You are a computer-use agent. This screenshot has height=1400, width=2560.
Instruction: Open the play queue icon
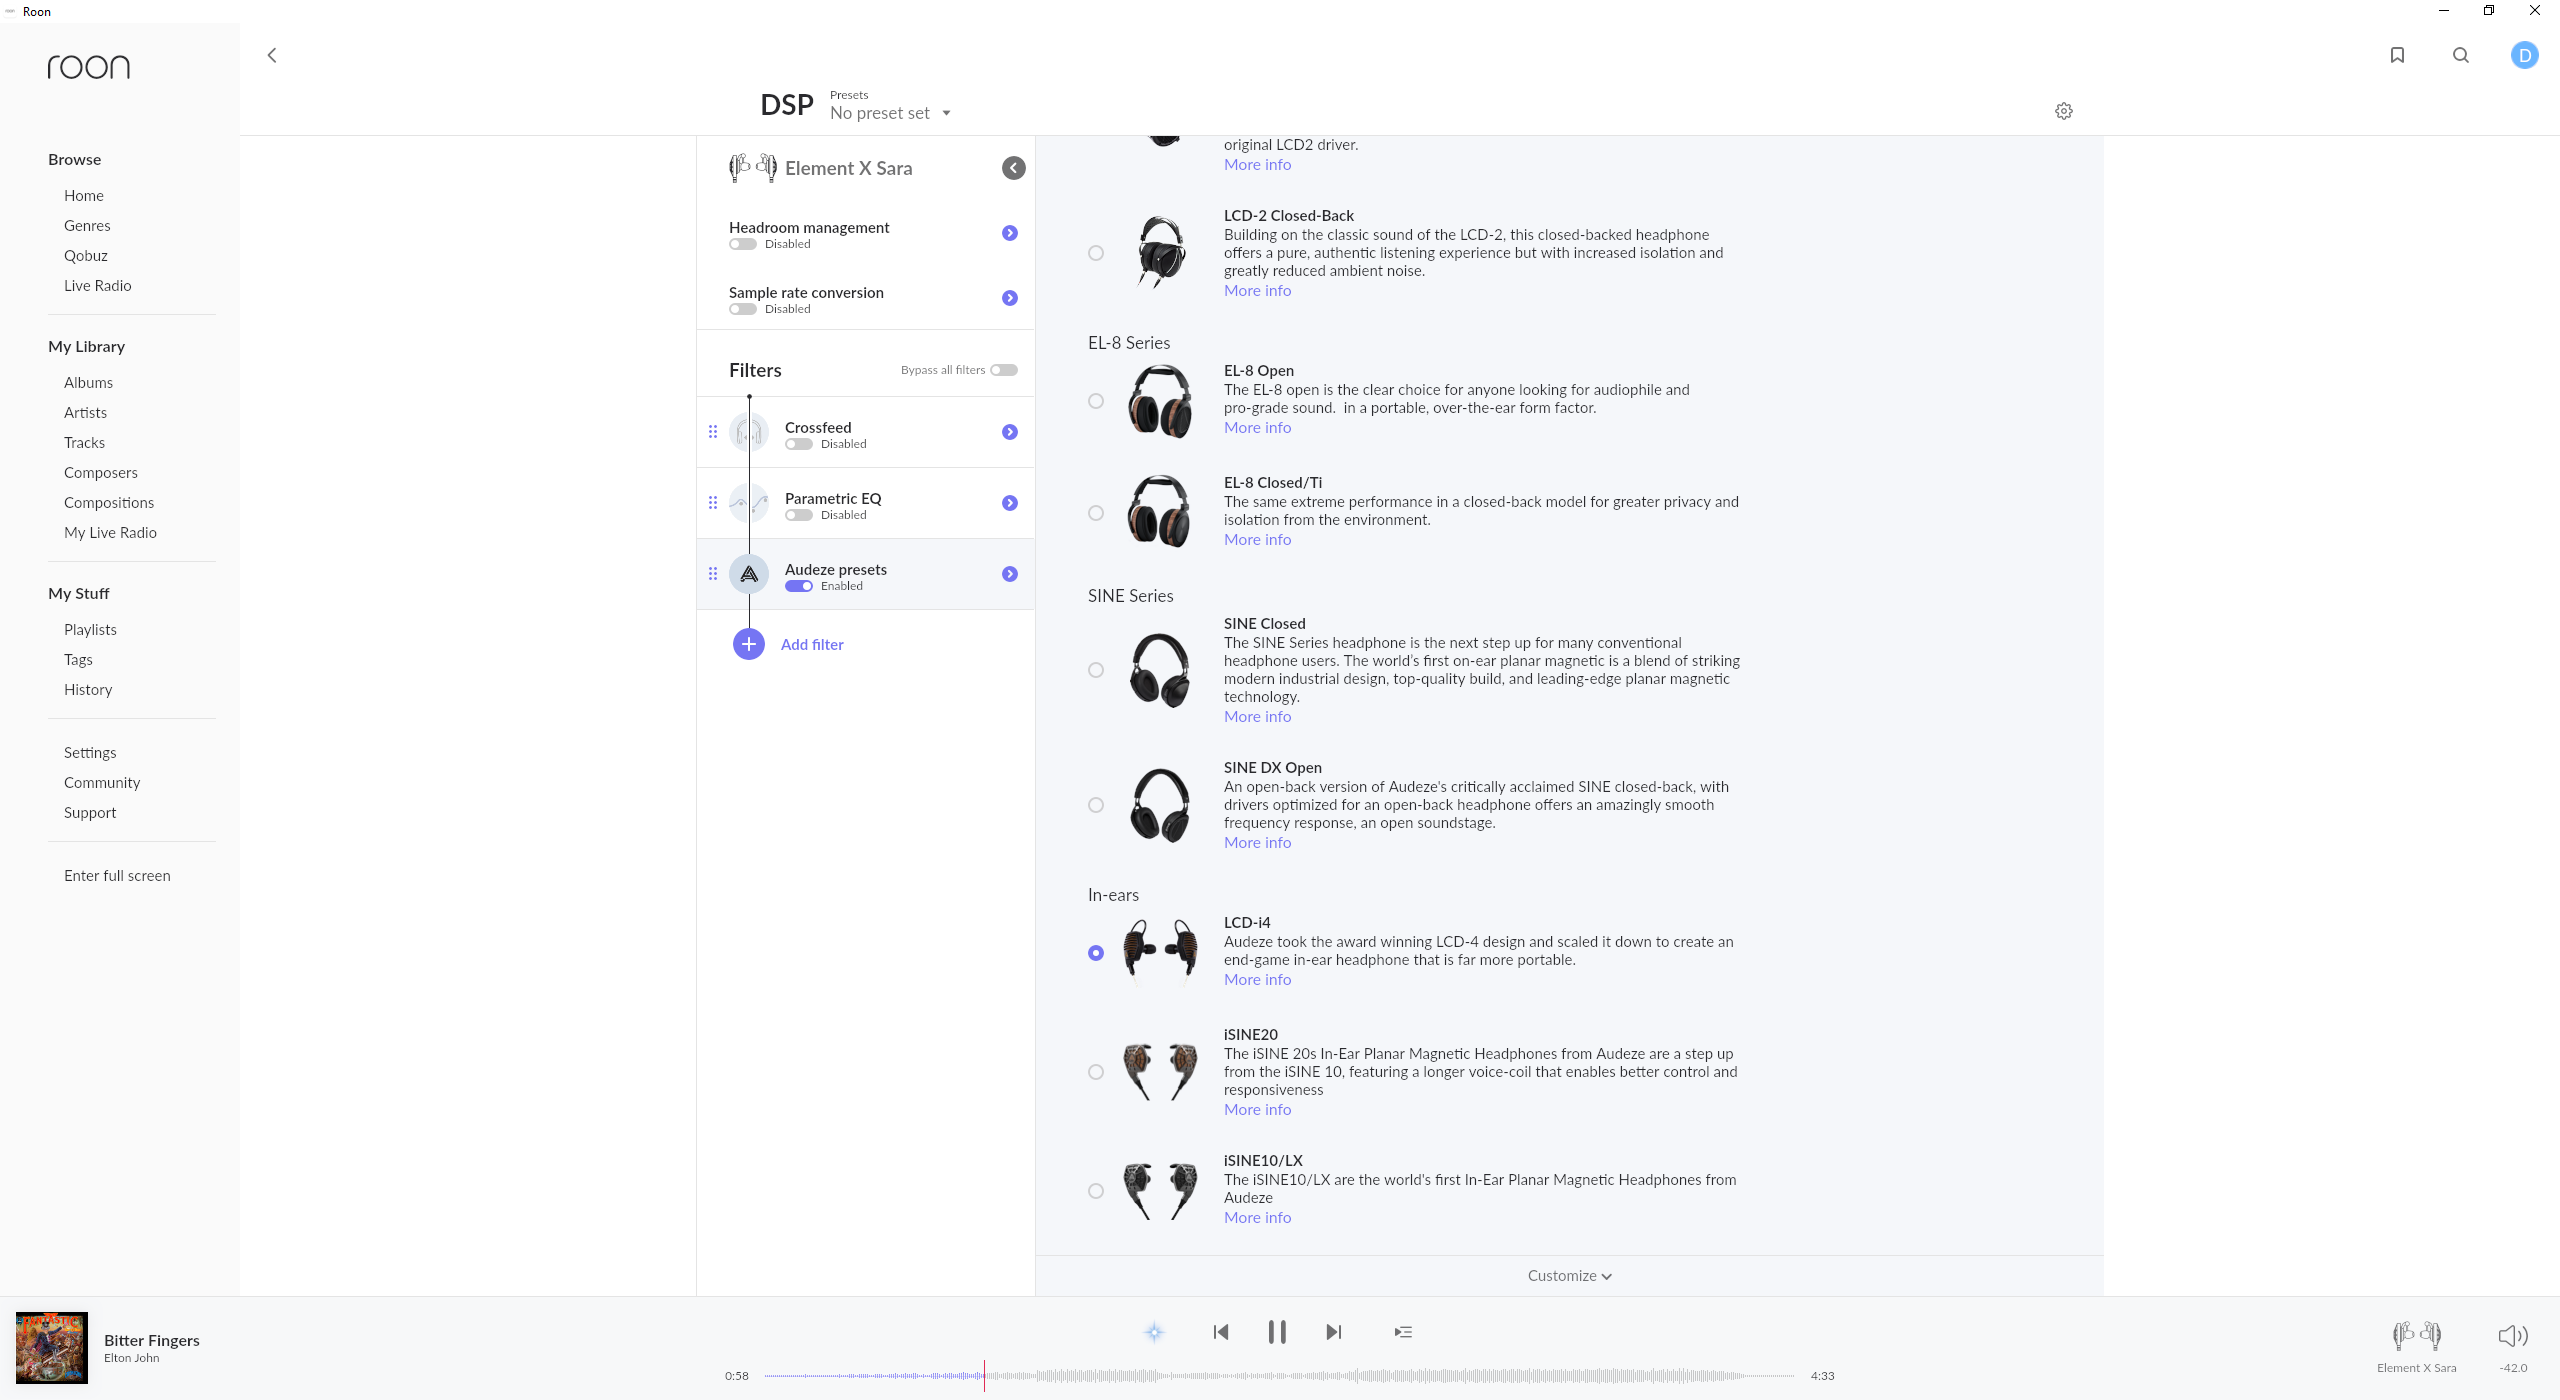point(1403,1332)
